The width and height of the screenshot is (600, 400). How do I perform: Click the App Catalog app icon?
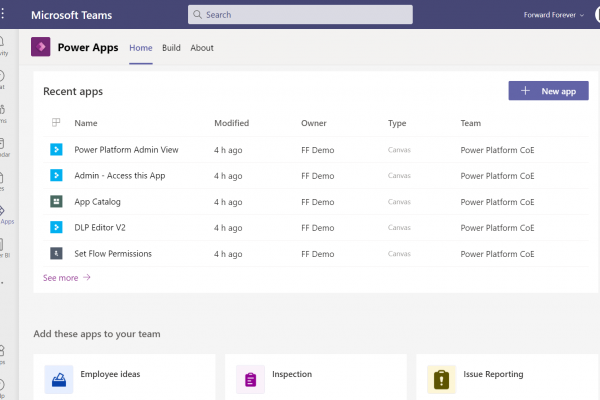pos(56,201)
